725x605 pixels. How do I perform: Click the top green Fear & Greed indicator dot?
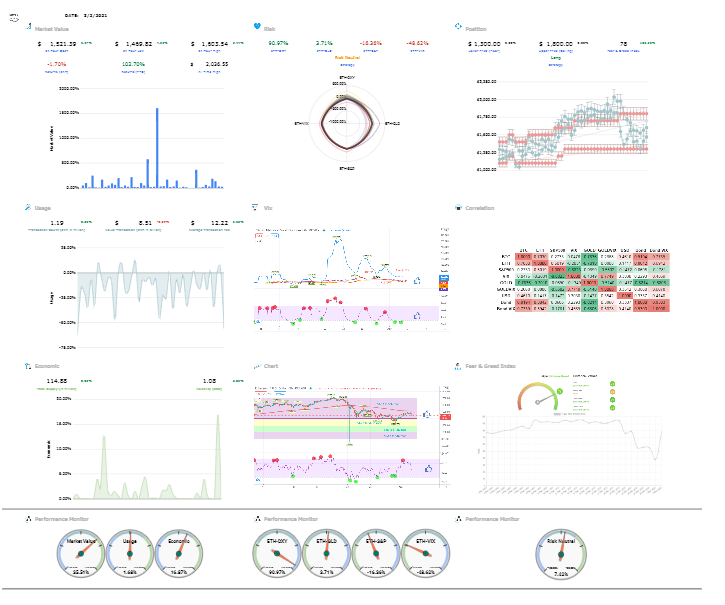(613, 384)
